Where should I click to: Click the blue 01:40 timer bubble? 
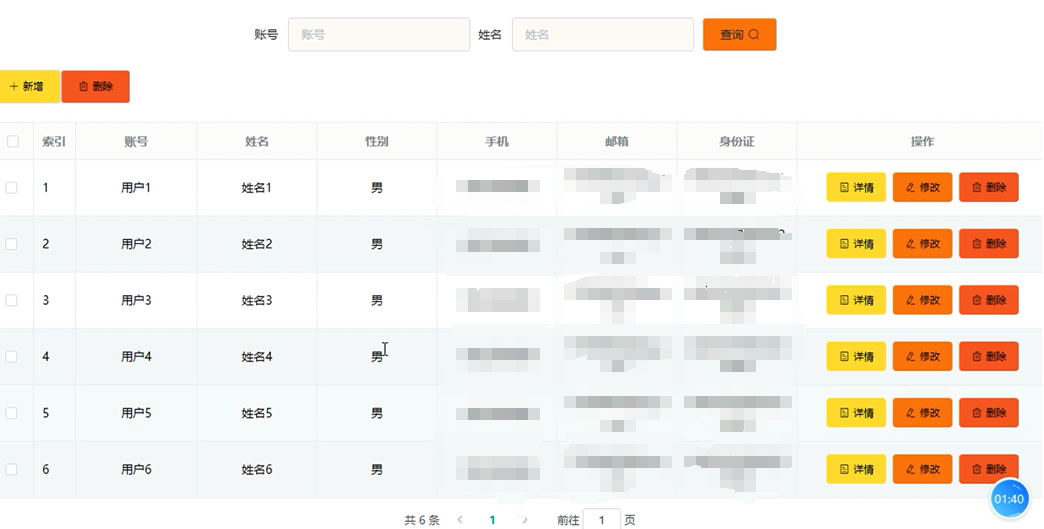point(1009,499)
